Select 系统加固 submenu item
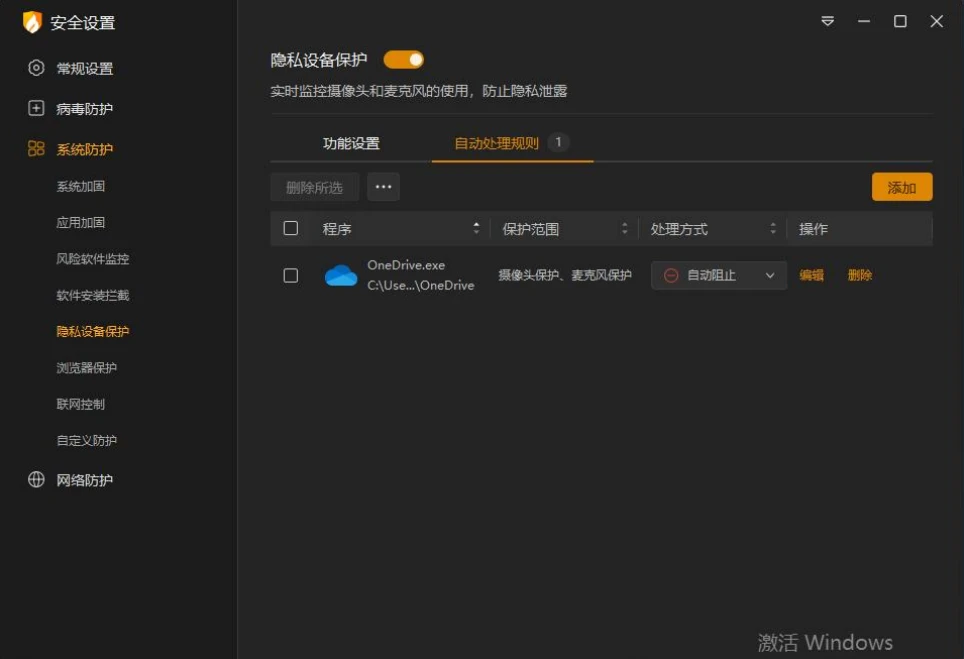The height and width of the screenshot is (659, 964). point(81,186)
